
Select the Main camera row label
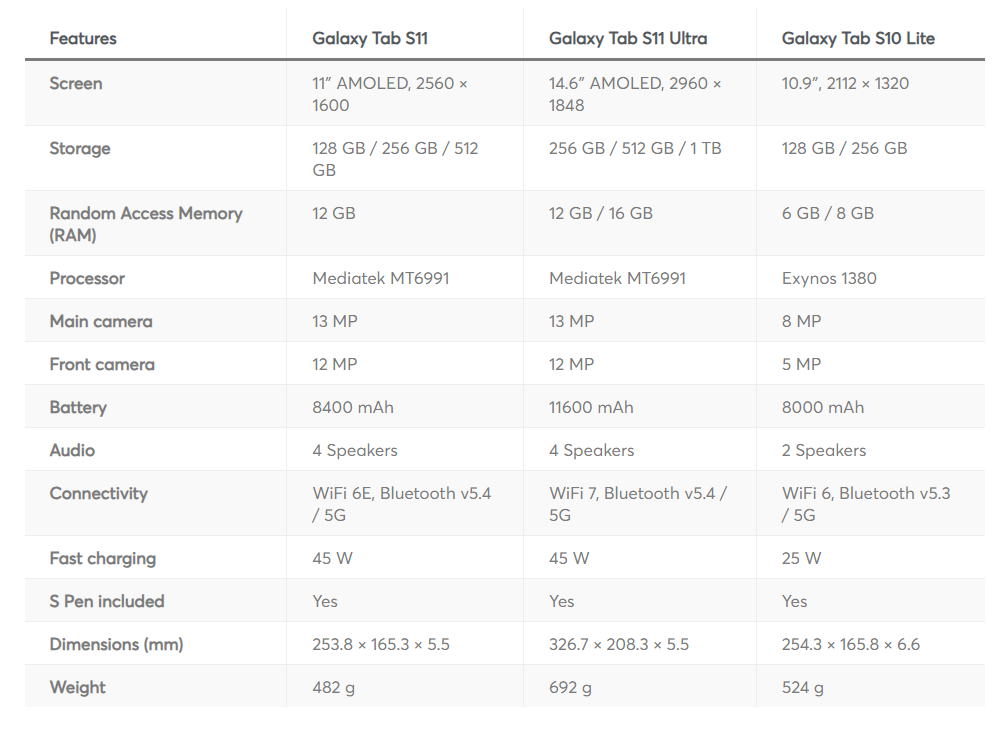(101, 321)
